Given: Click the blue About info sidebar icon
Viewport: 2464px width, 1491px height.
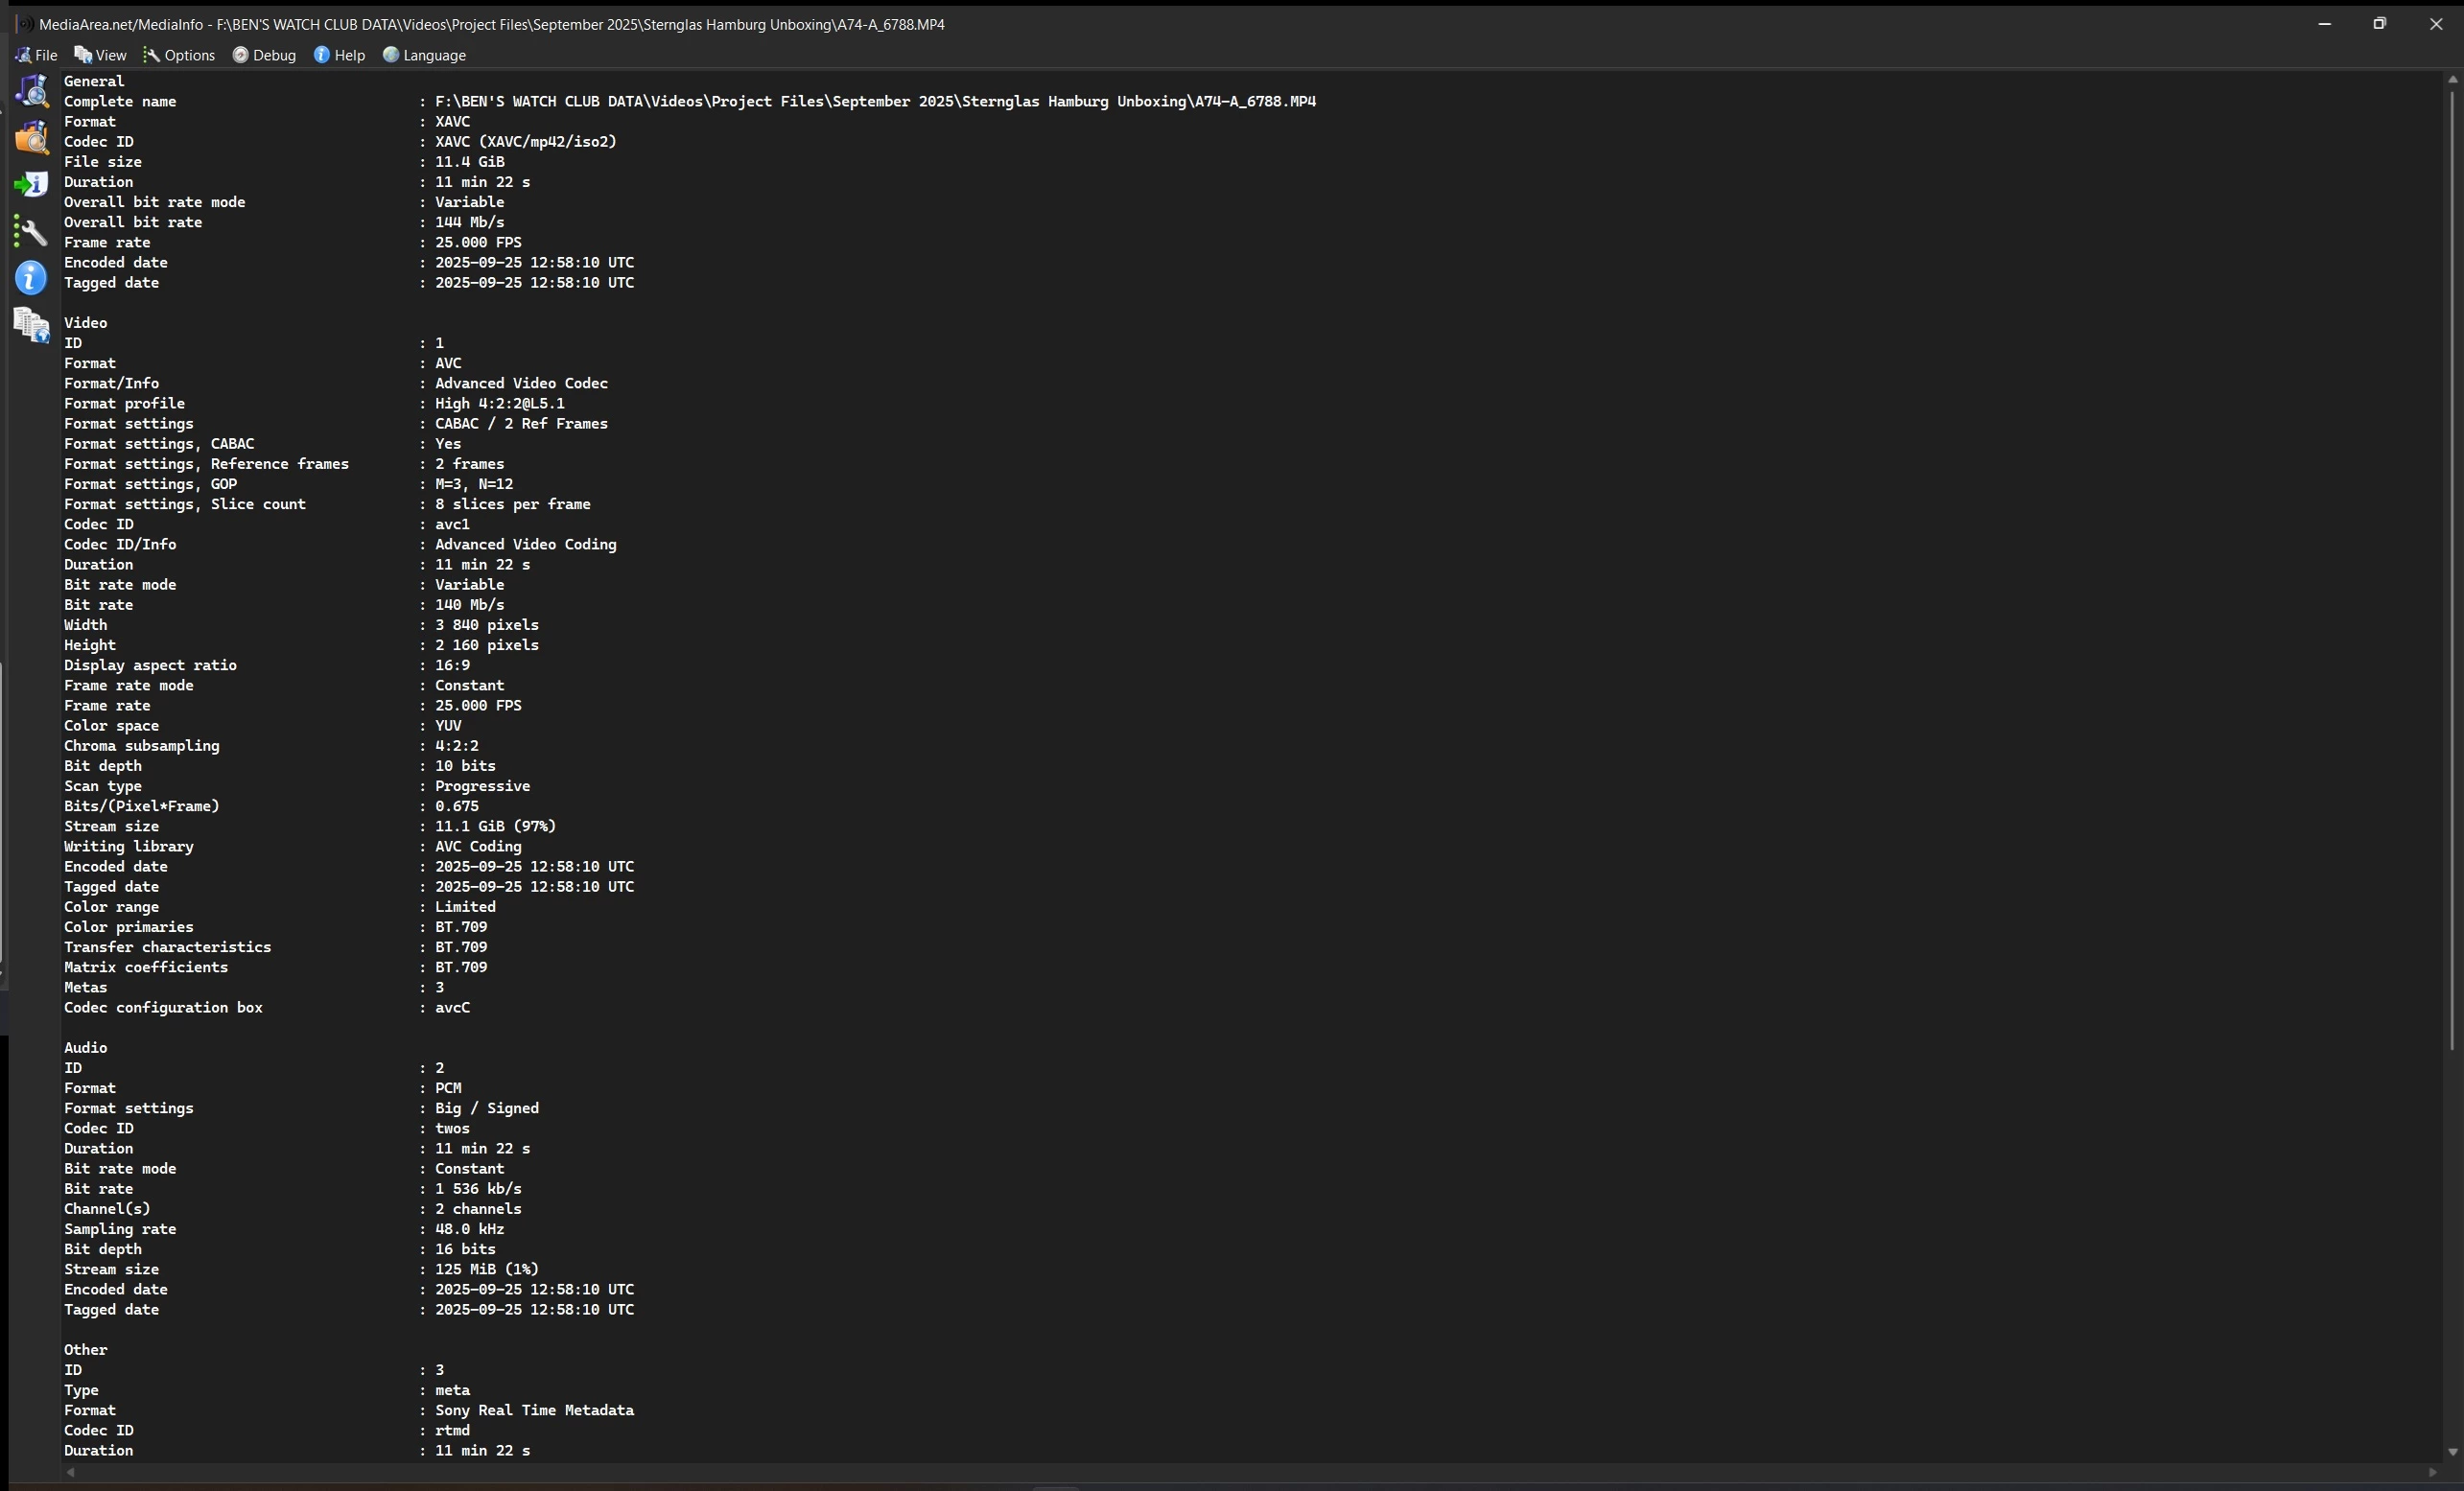Looking at the screenshot, I should pos(31,278).
